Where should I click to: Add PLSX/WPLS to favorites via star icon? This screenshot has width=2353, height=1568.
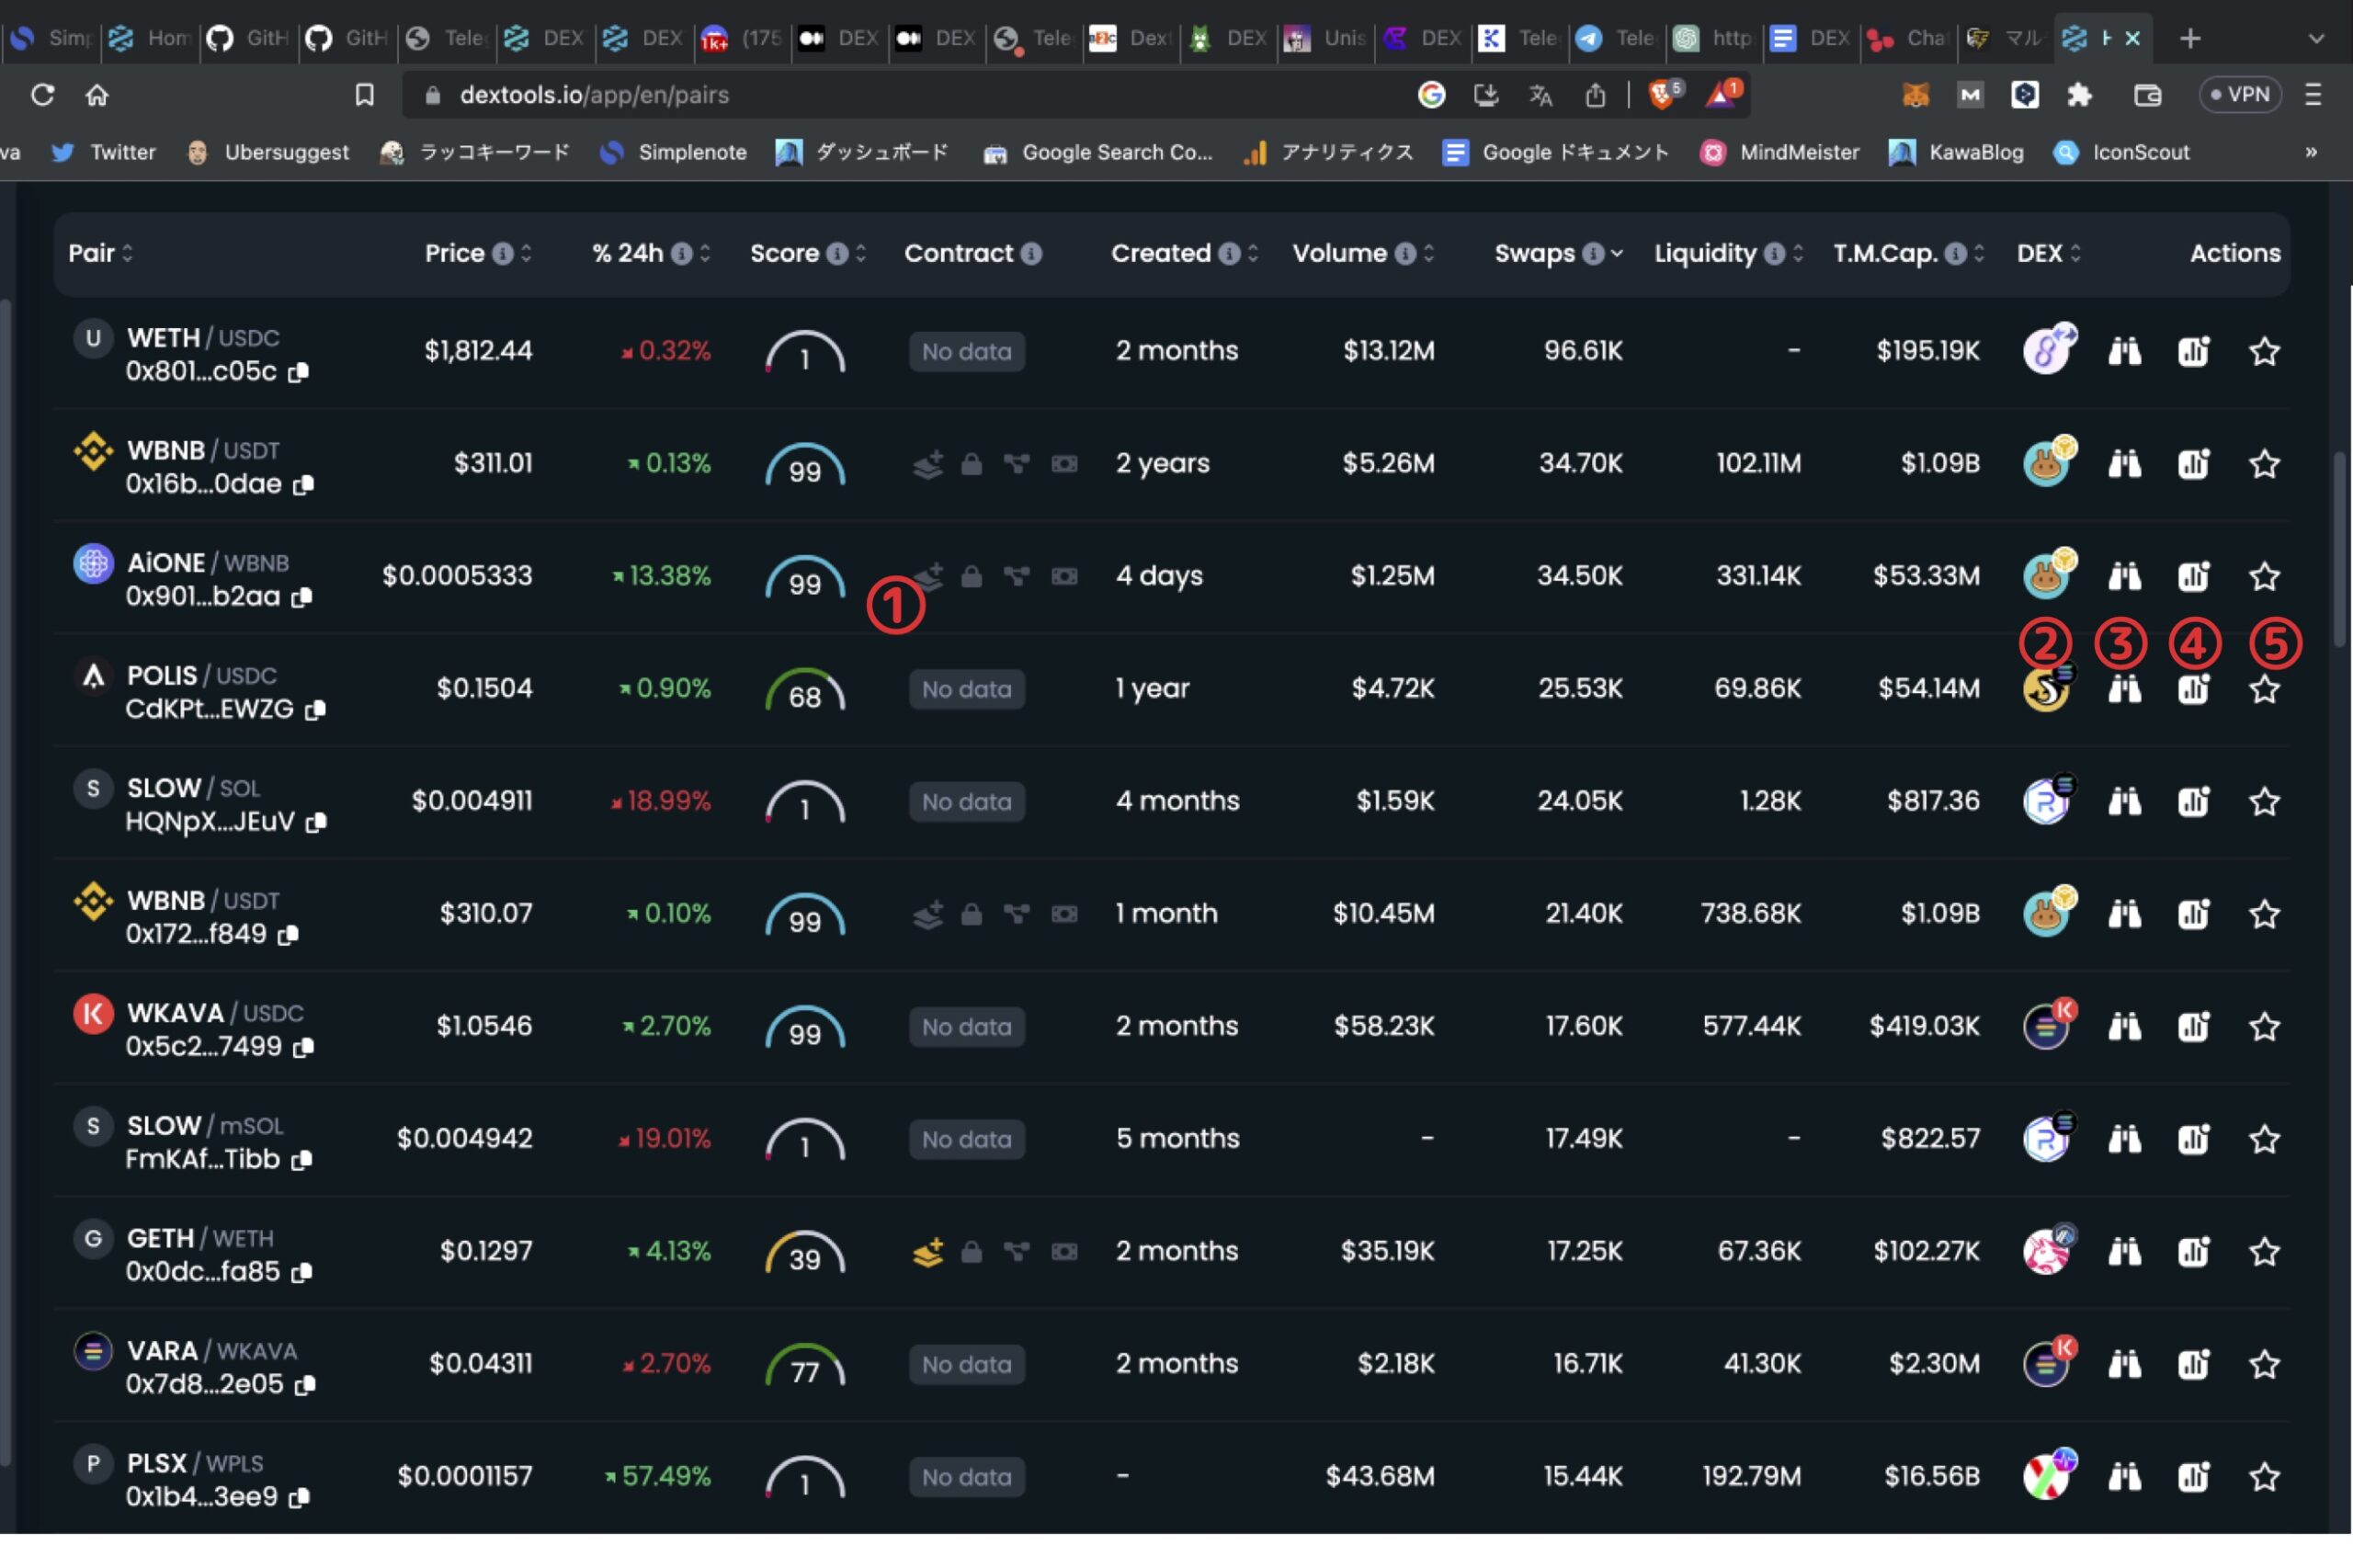click(x=2263, y=1477)
